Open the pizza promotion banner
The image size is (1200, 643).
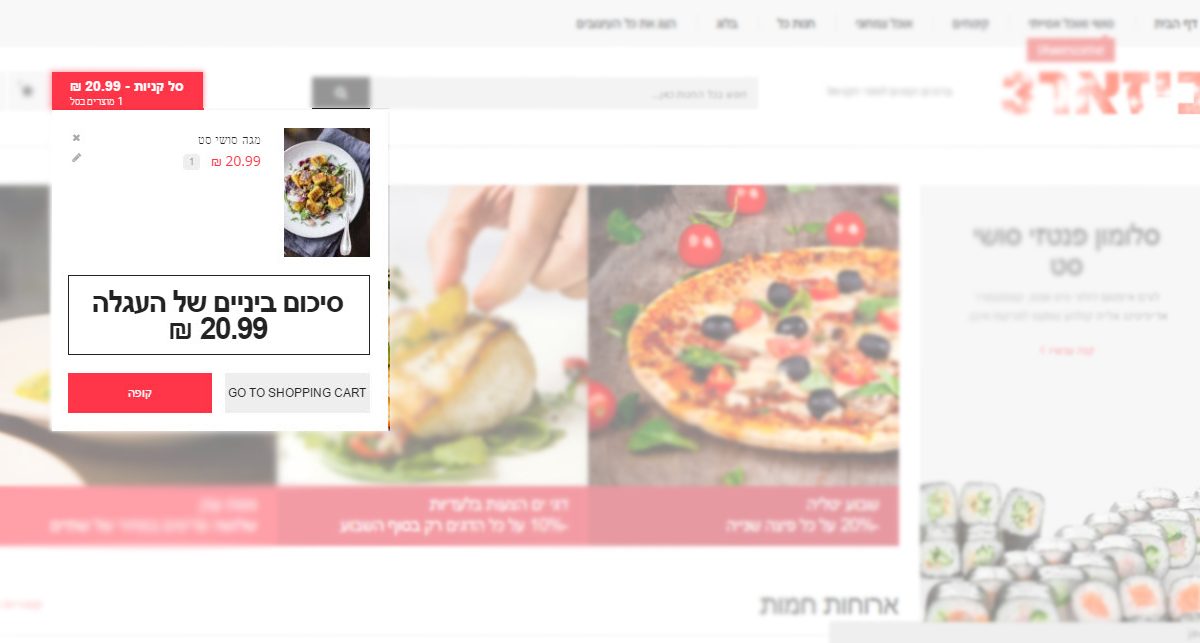click(743, 336)
